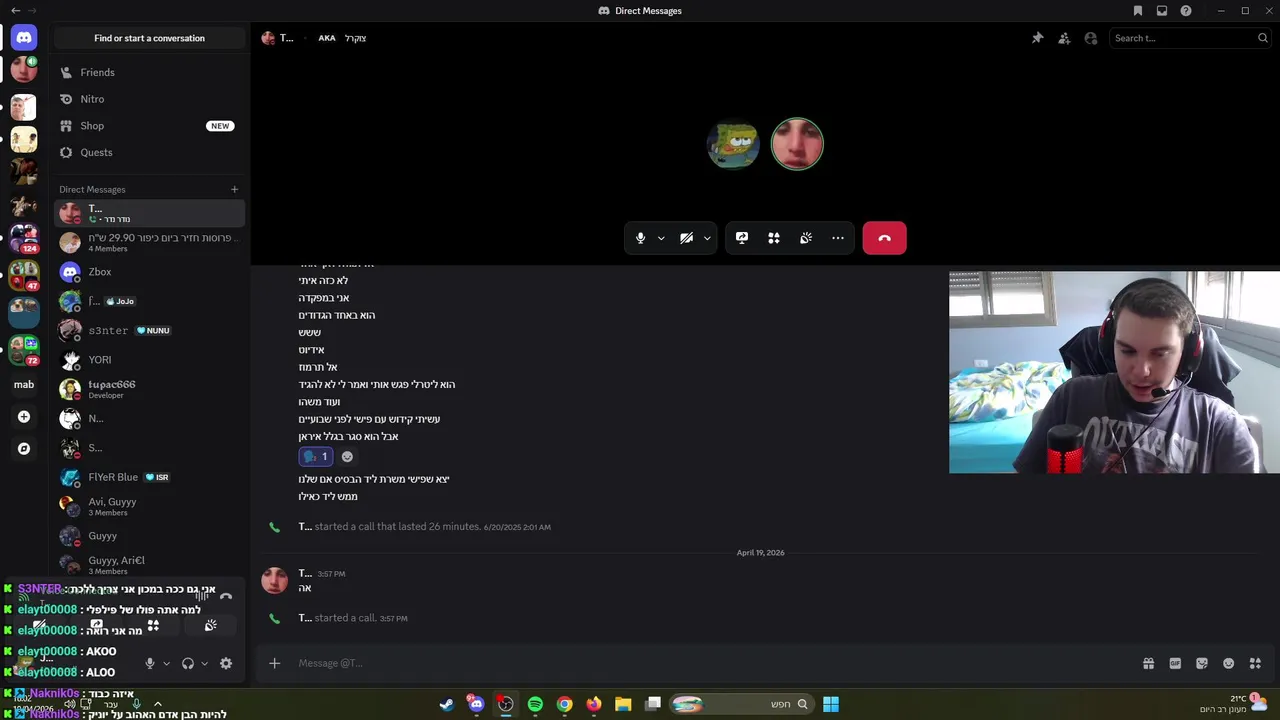Select speaking participant avatar with green ring
The height and width of the screenshot is (720, 1280).
(x=797, y=145)
